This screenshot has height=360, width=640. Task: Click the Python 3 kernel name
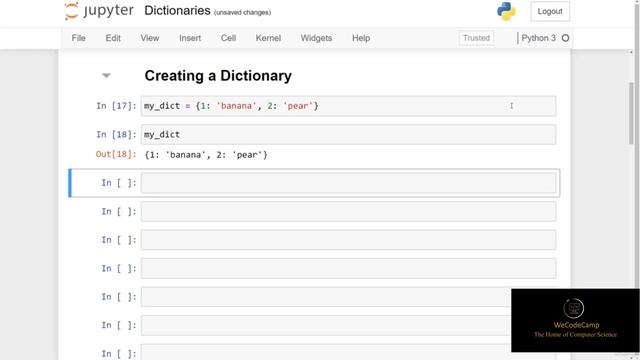coord(538,38)
